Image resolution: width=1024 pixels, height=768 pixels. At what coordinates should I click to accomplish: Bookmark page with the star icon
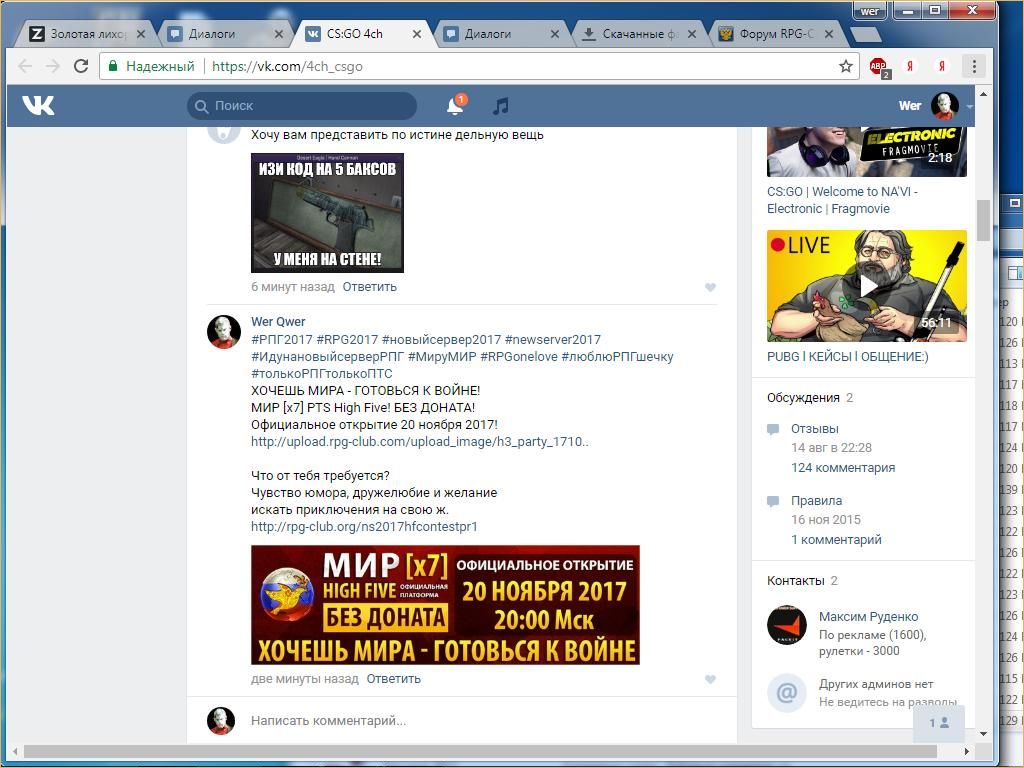(x=846, y=66)
